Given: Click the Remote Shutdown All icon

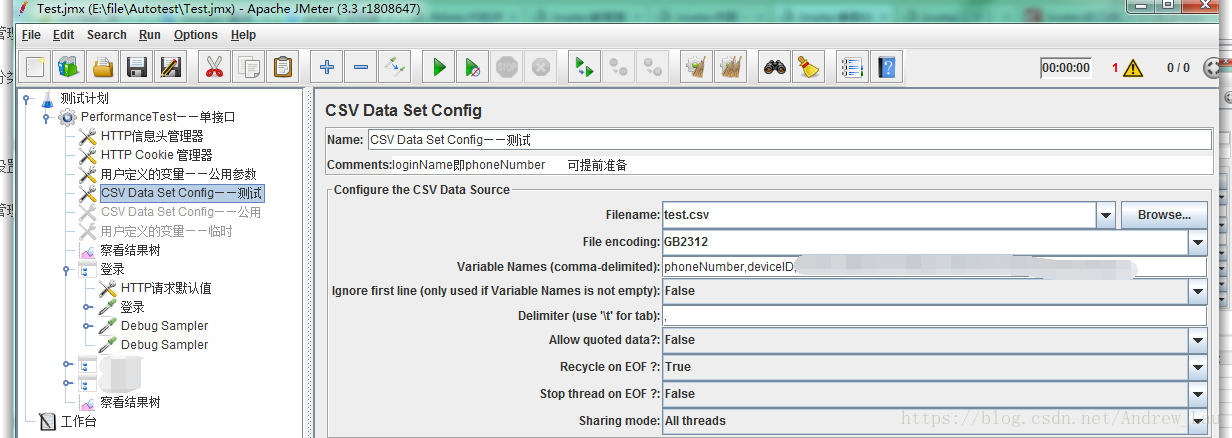Looking at the screenshot, I should [653, 67].
